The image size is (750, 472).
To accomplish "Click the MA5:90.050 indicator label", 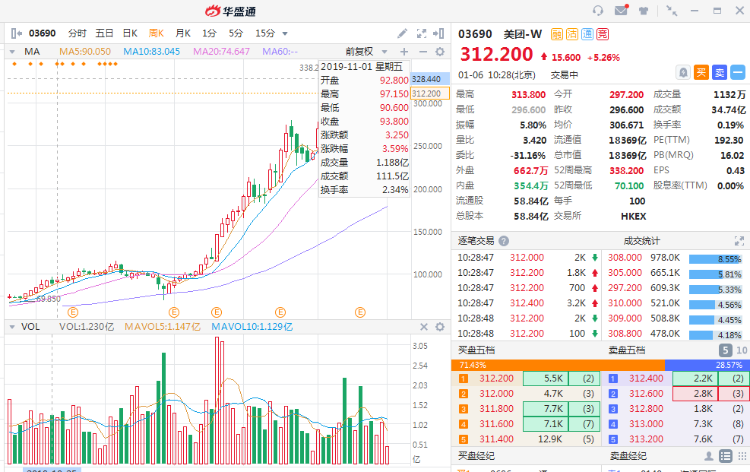I will [x=85, y=51].
